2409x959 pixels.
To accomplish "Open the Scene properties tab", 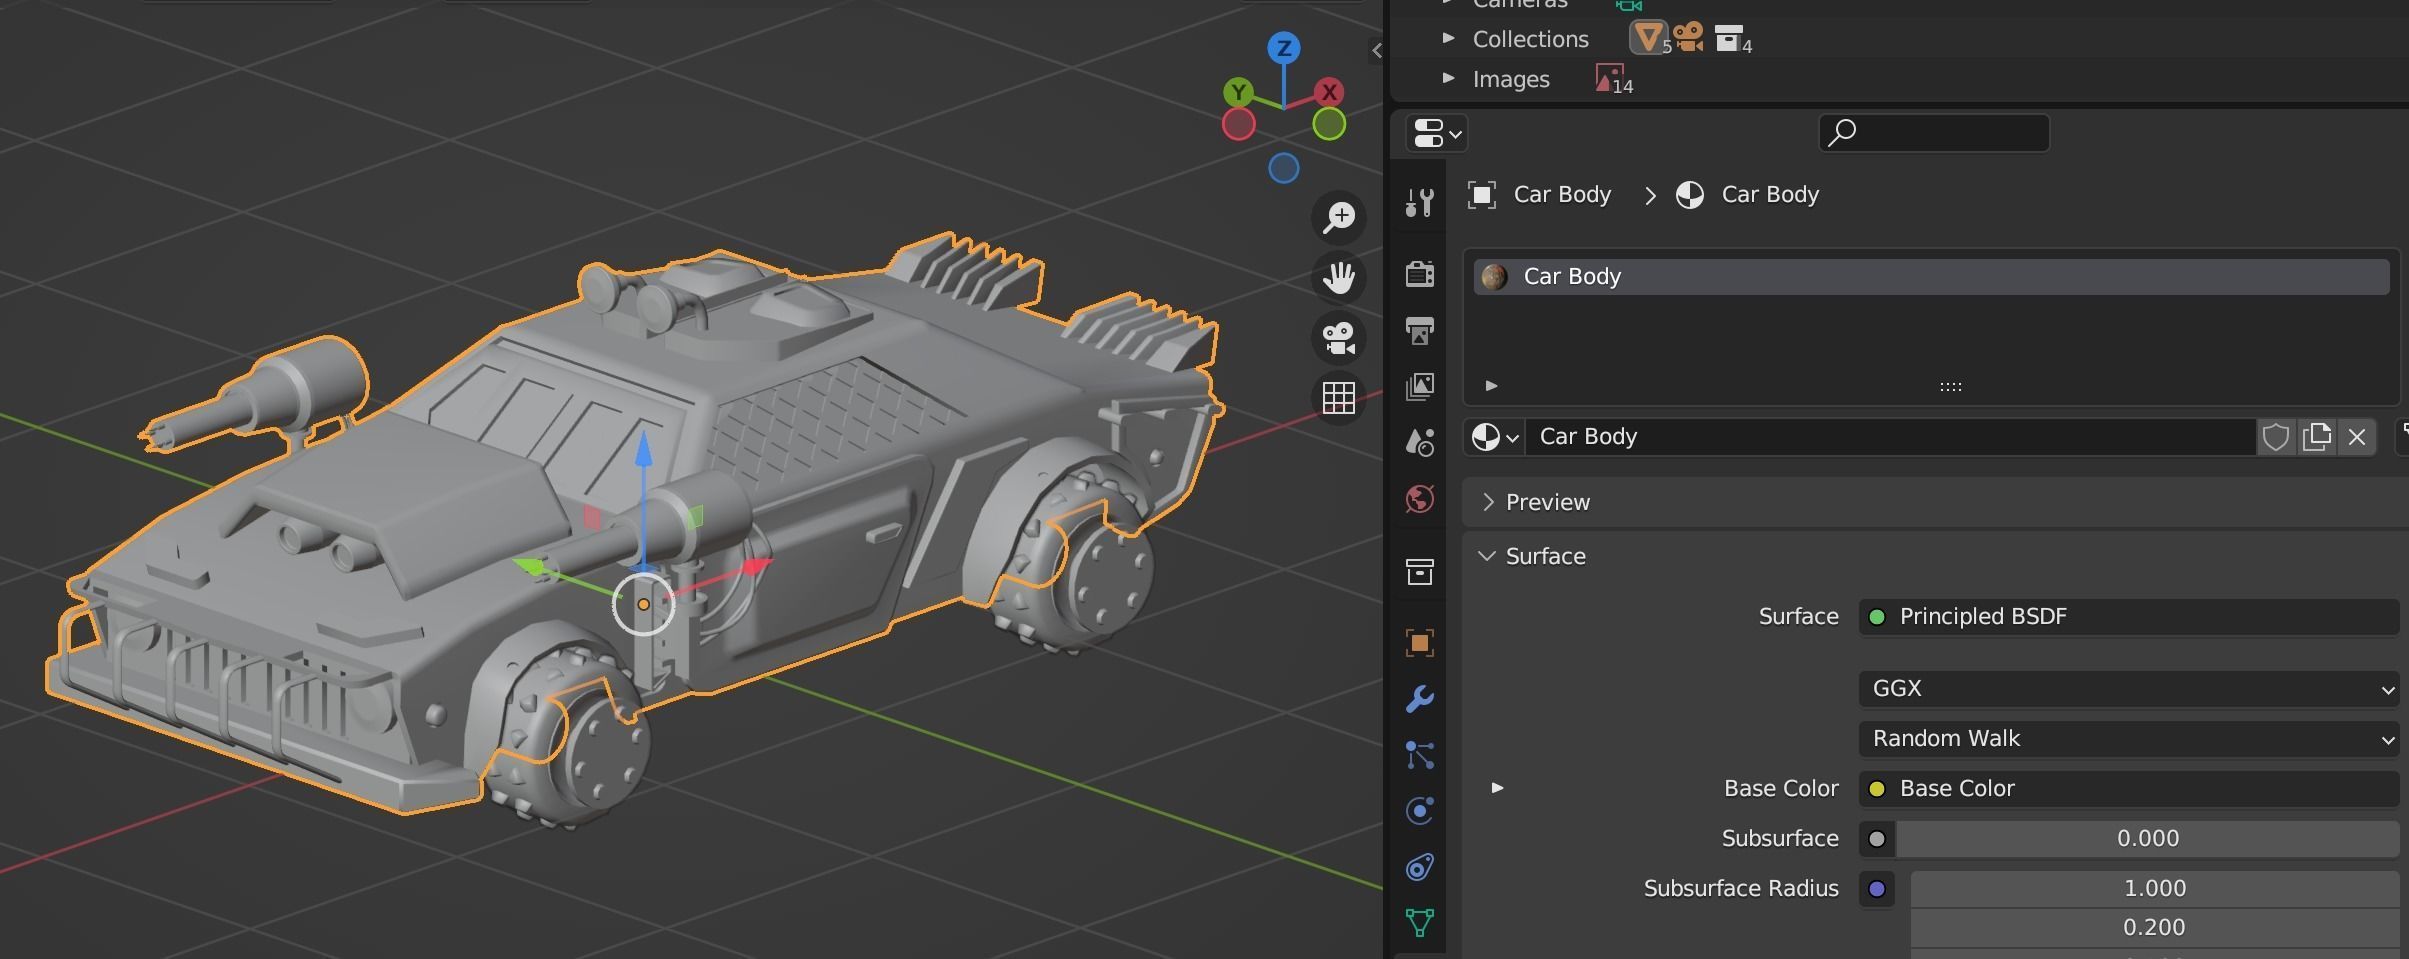I will pos(1419,442).
